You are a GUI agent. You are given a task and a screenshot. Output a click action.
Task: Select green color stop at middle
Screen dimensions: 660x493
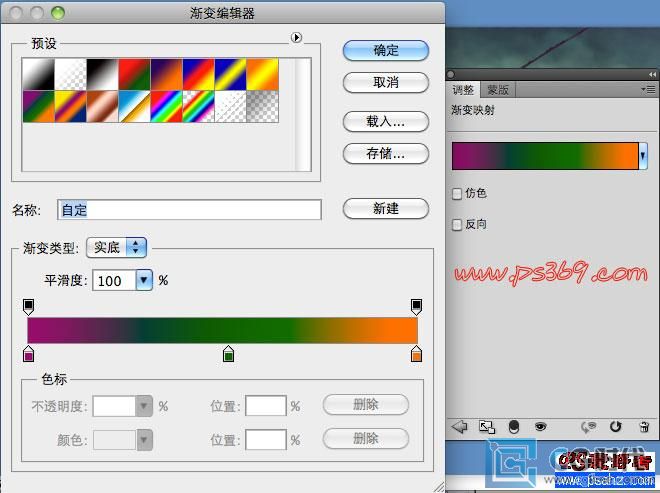[x=228, y=354]
